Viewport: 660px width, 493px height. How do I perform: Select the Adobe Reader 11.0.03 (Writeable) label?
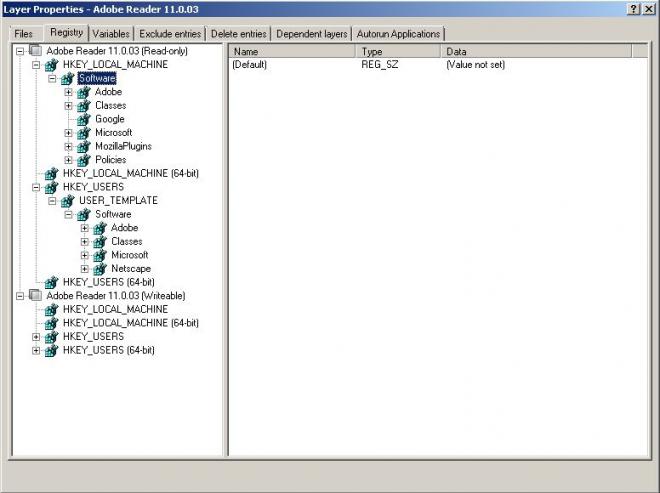pyautogui.click(x=116, y=296)
